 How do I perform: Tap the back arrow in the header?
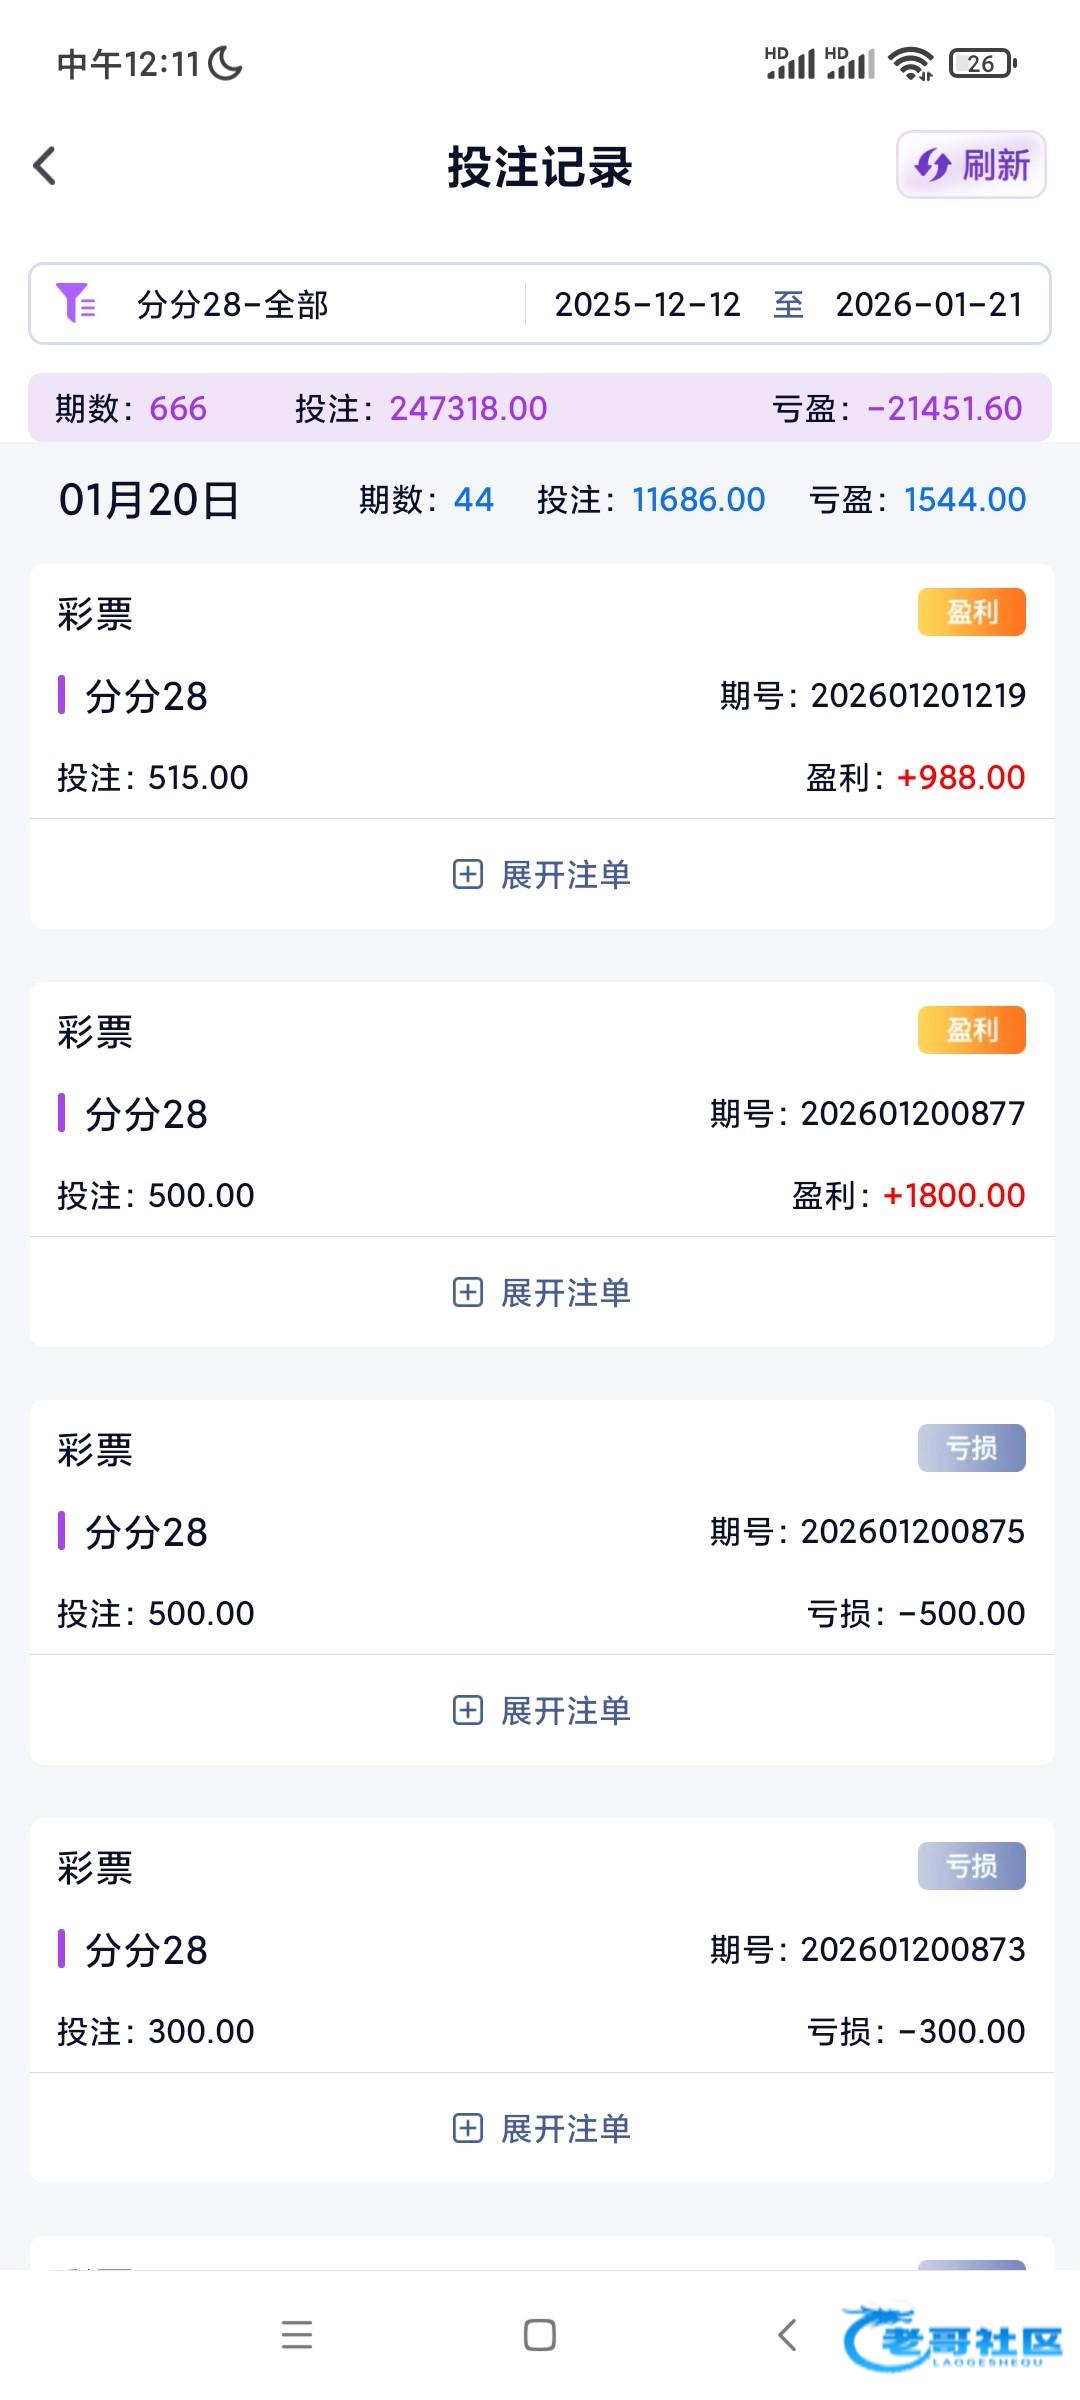coord(45,166)
